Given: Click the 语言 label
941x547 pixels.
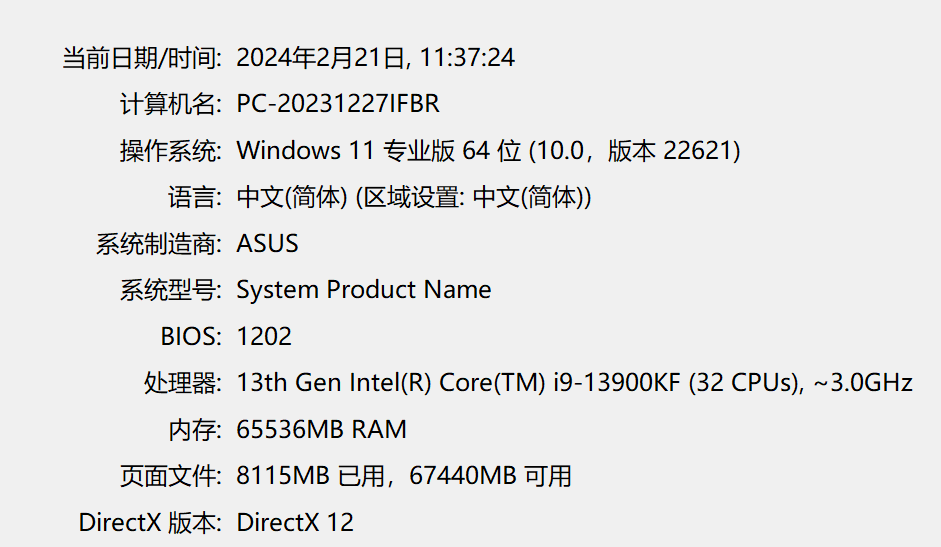Looking at the screenshot, I should tap(193, 197).
